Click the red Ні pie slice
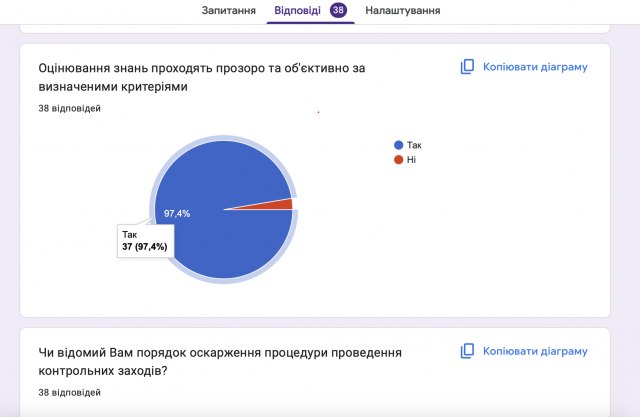Screen dimensions: 640x417 (x=276, y=205)
